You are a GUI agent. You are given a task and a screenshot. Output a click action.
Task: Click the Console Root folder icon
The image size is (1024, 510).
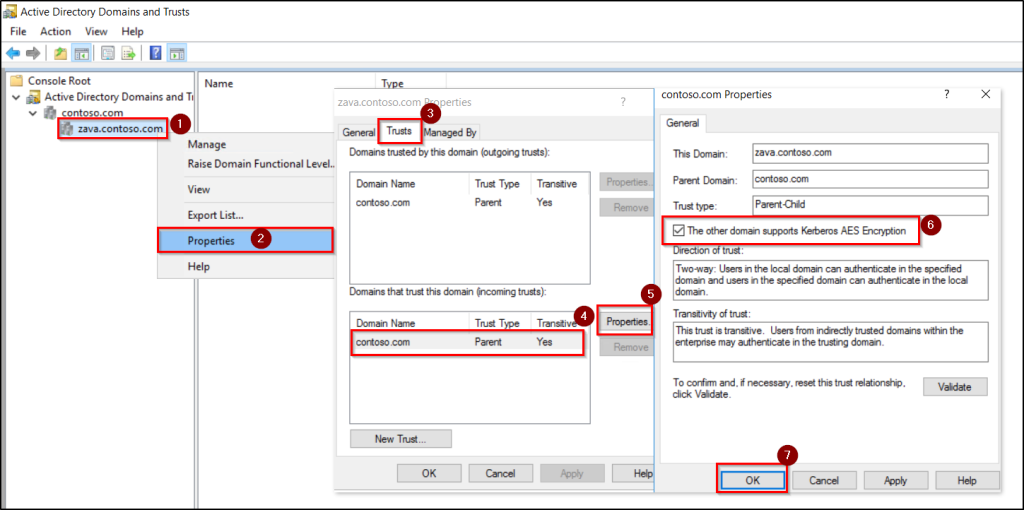click(x=16, y=81)
